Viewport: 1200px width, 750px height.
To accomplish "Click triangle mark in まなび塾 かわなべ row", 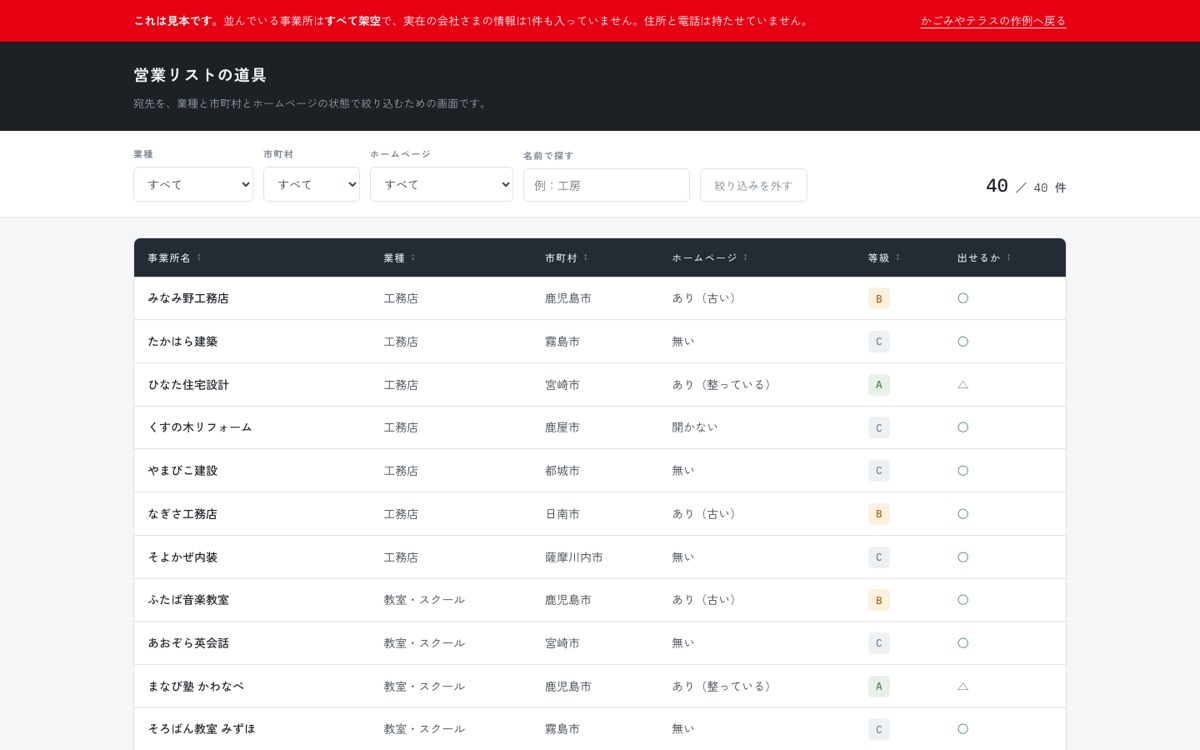I will 963,686.
